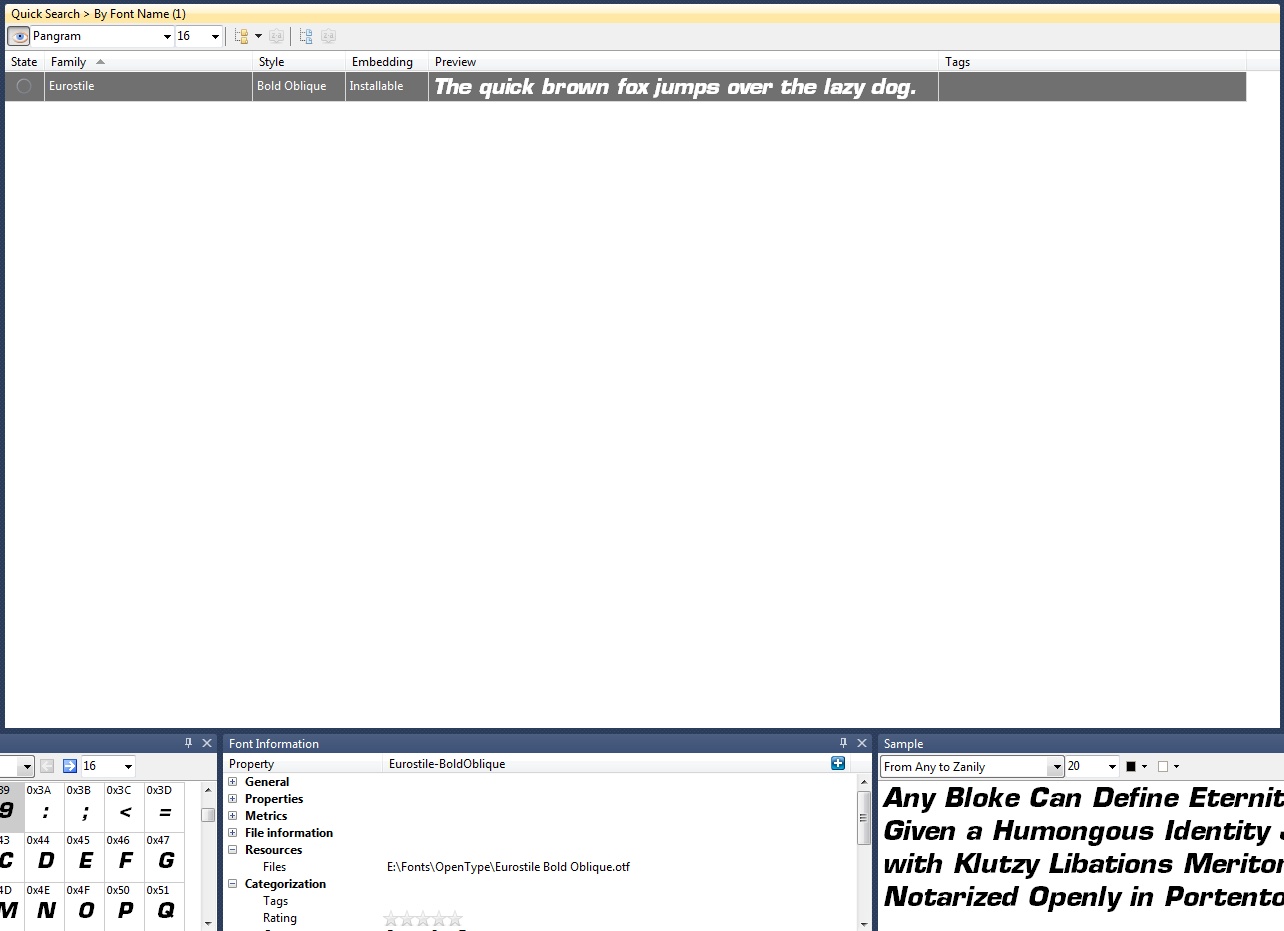Image resolution: width=1284 pixels, height=931 pixels.
Task: Click the blue plus expand-all icon
Action: [838, 763]
